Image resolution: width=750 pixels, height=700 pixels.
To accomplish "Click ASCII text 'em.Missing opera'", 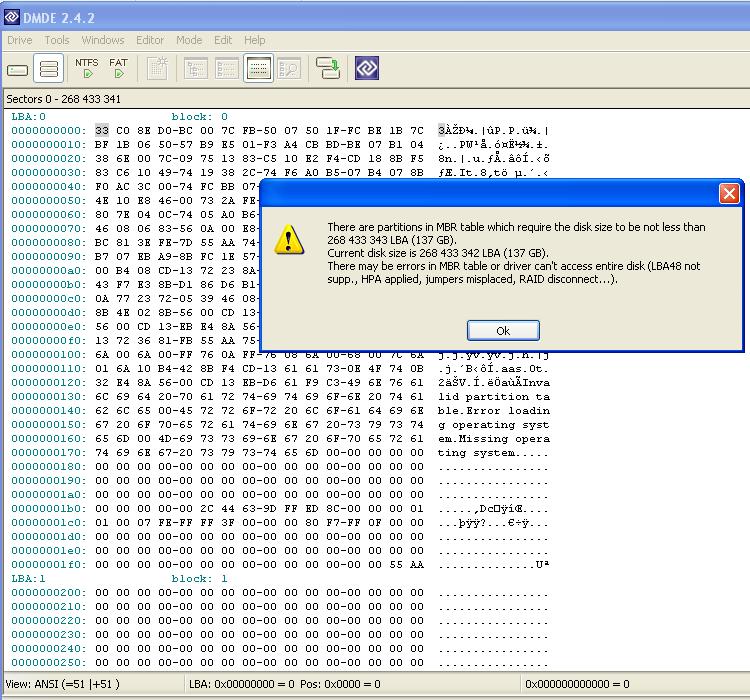I will (x=494, y=439).
